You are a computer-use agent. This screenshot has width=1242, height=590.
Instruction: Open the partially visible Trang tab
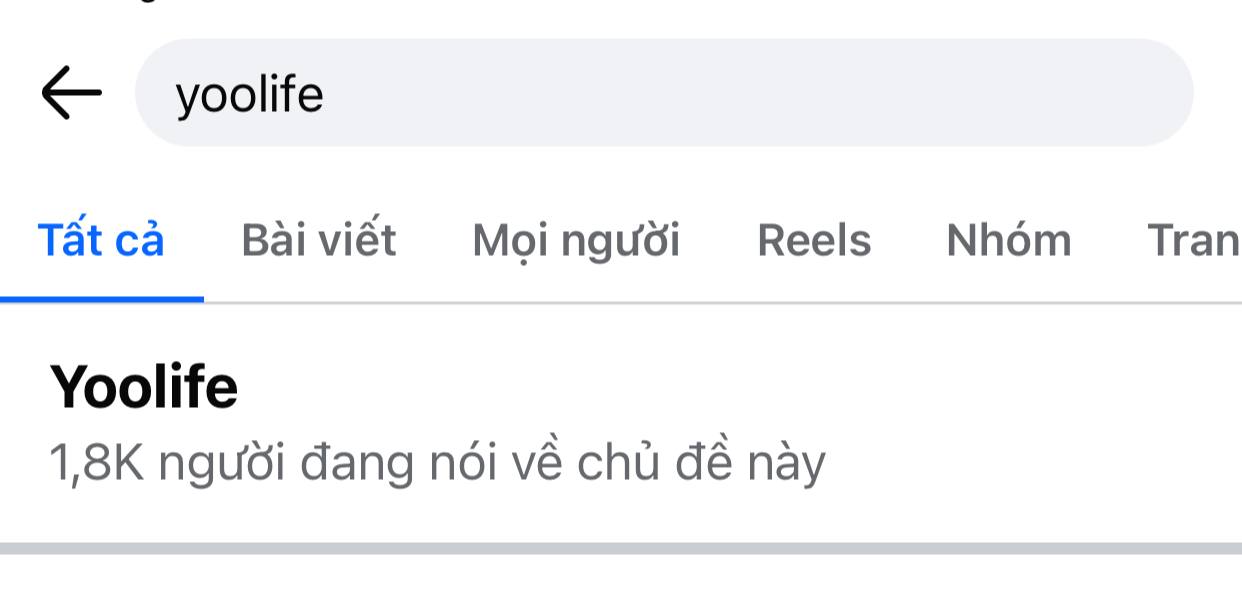1194,240
